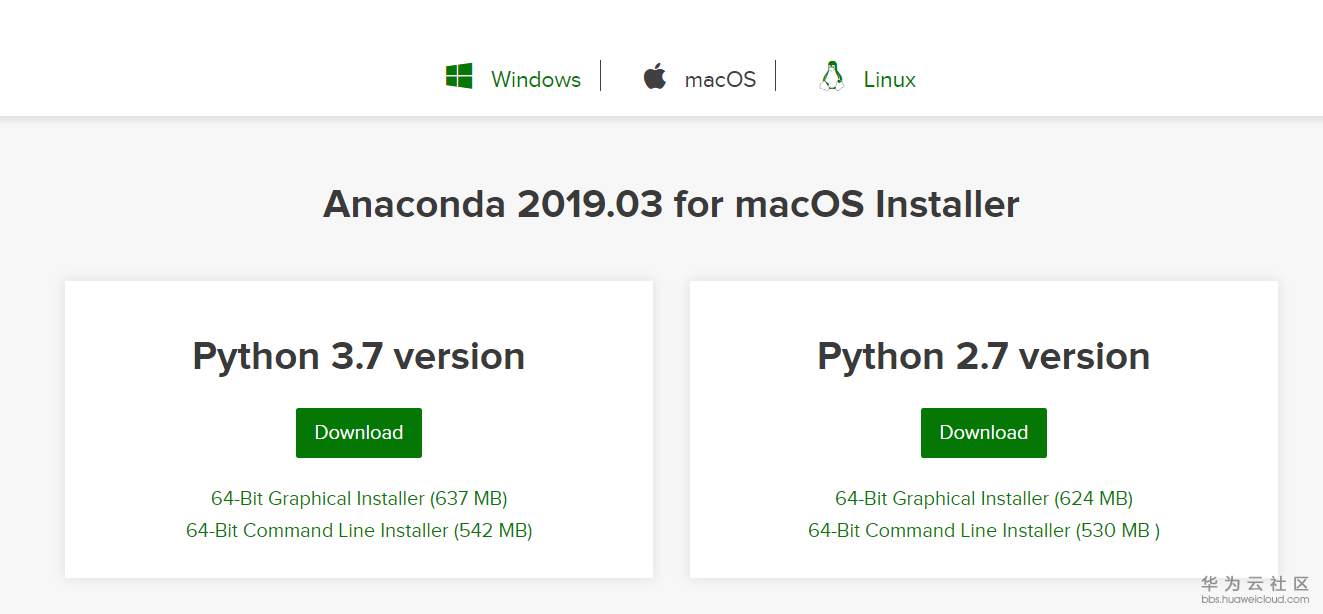The height and width of the screenshot is (614, 1323).
Task: Click the Anaconda 2019.03 for macOS Installer heading
Action: [671, 205]
